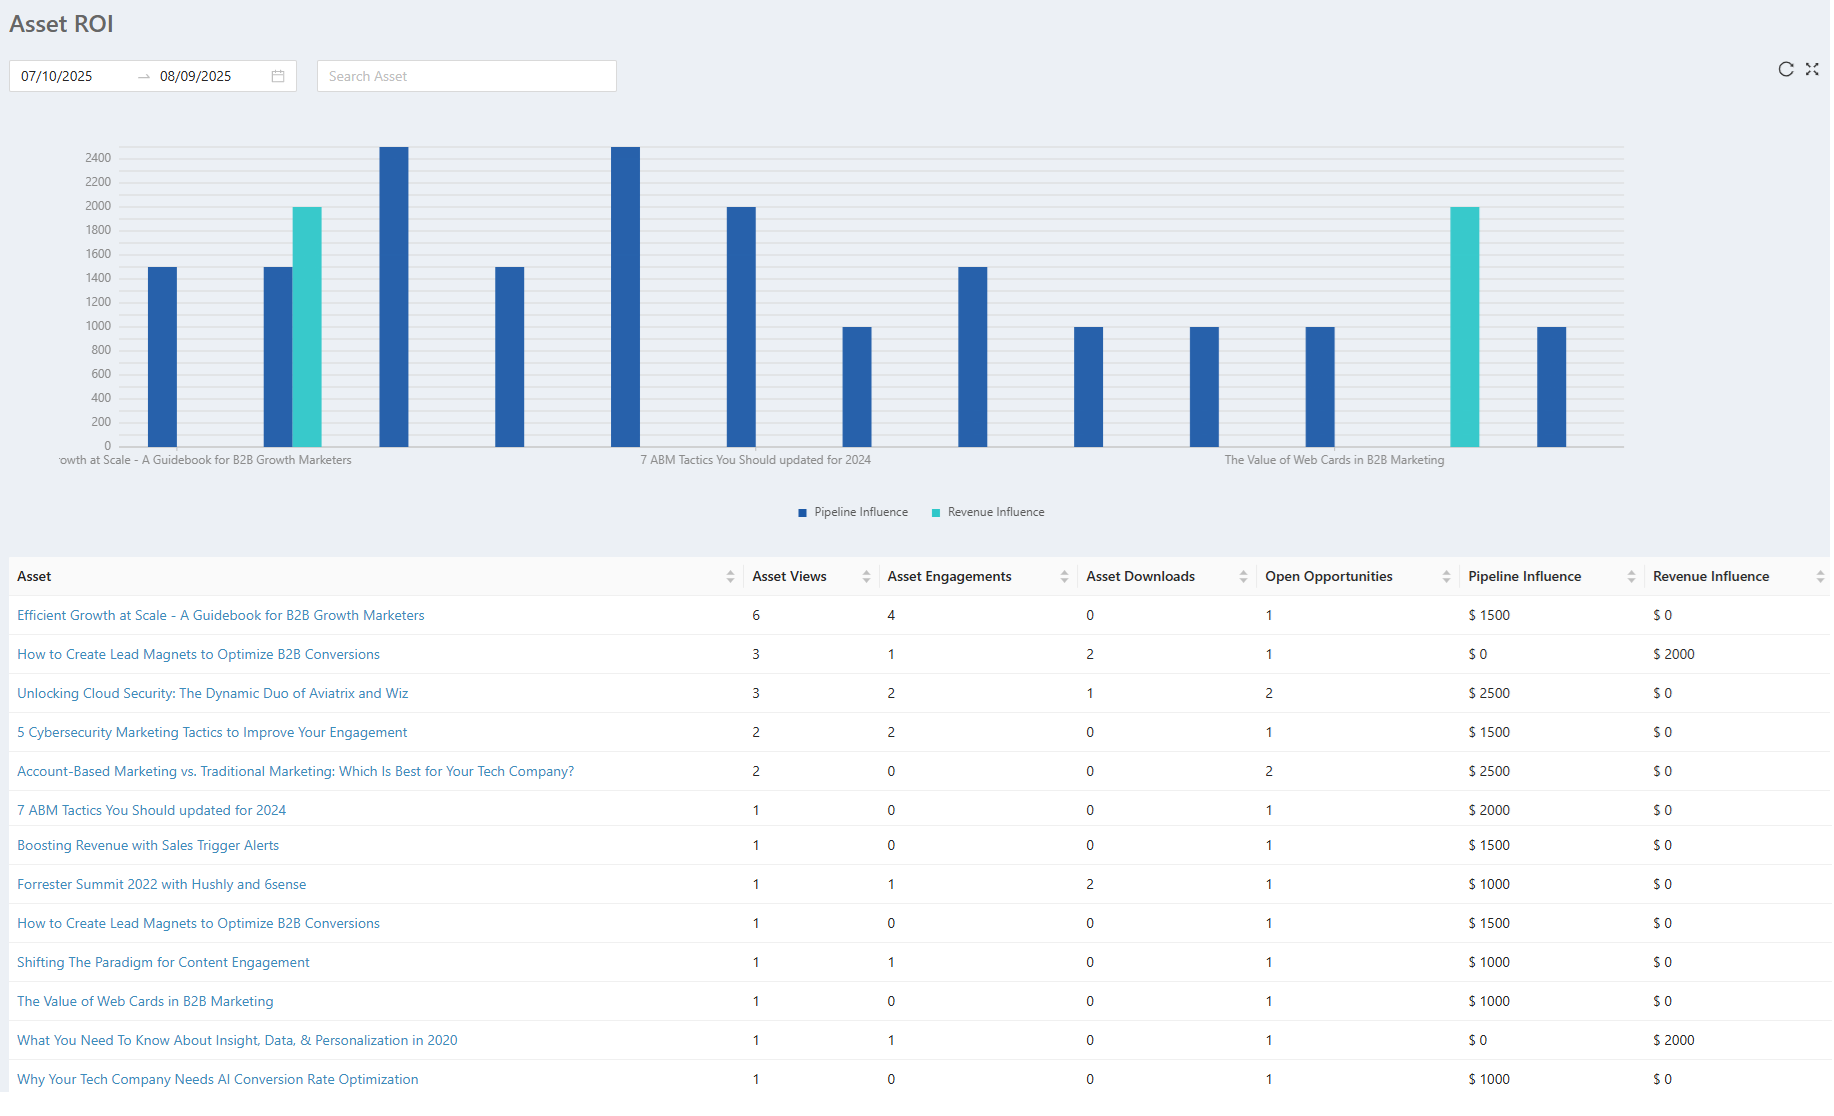The width and height of the screenshot is (1834, 1116).
Task: Click the Asset Views column header text
Action: pyautogui.click(x=790, y=577)
